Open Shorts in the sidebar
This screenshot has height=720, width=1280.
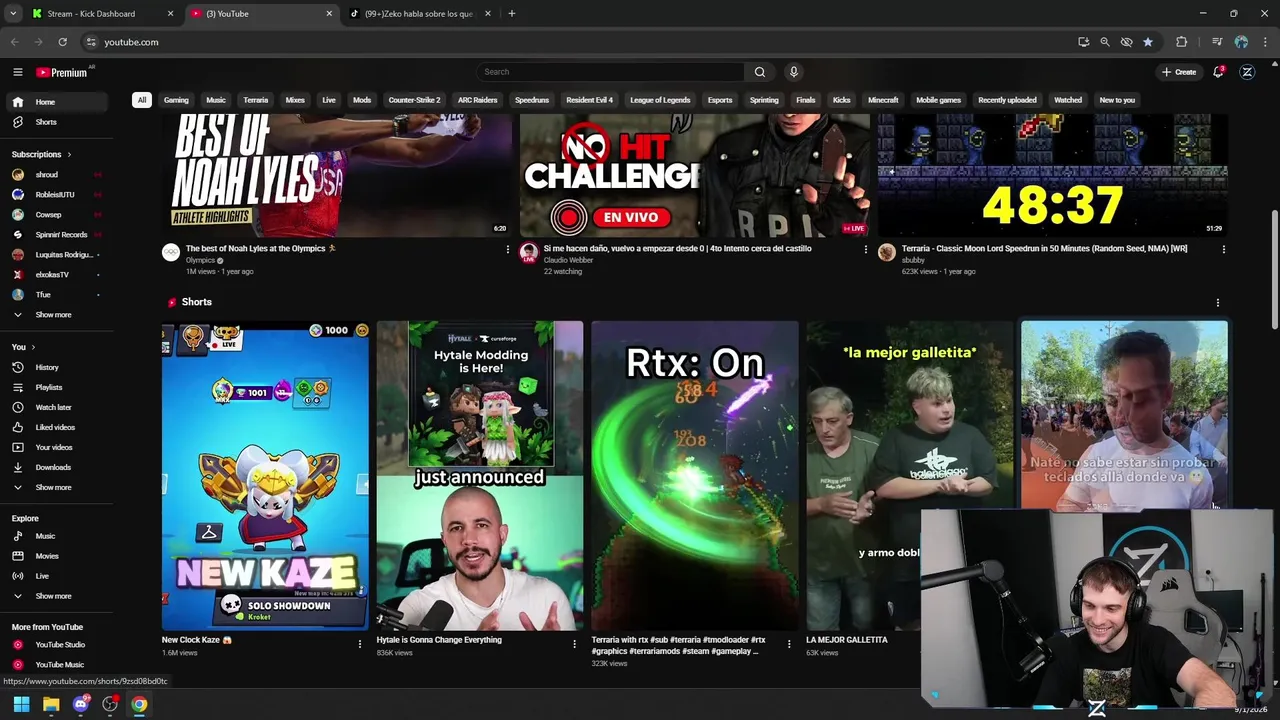[x=55, y=122]
